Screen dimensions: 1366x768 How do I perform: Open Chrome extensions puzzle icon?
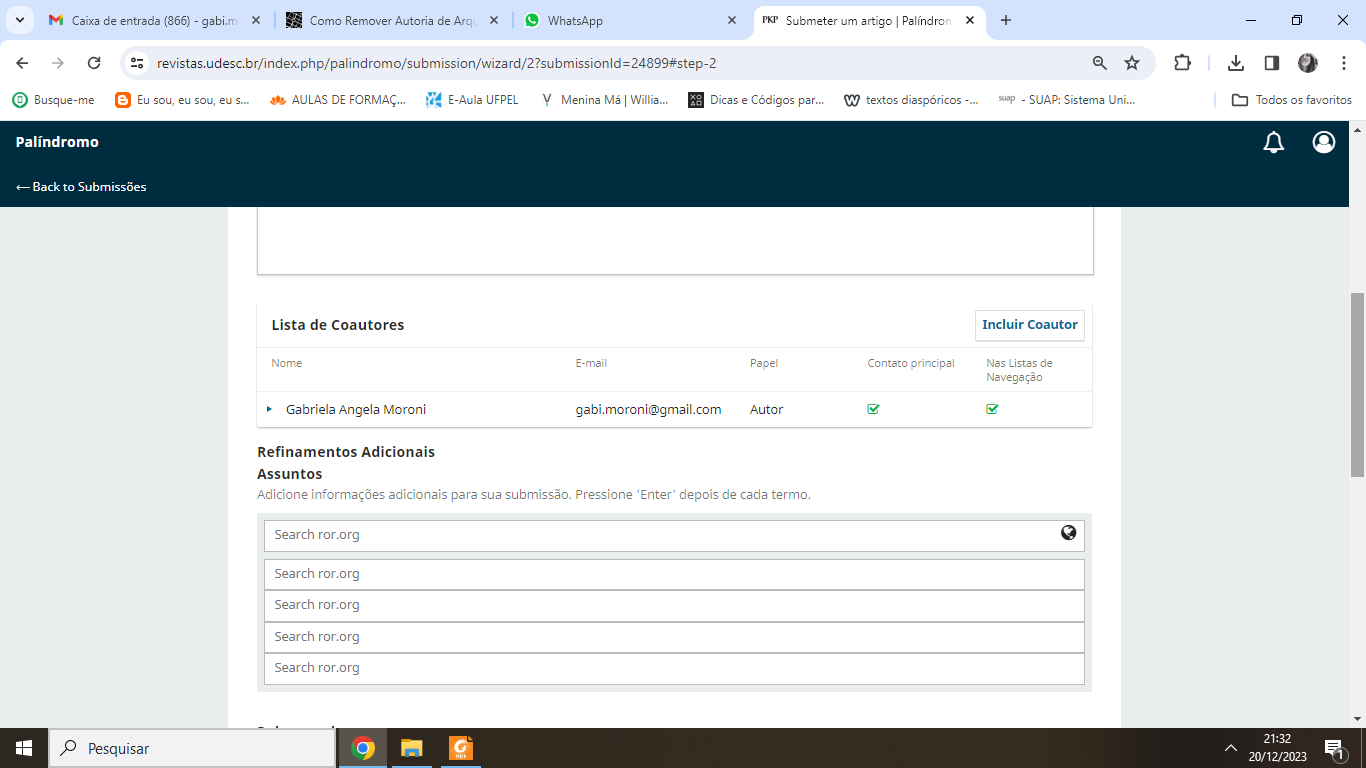[1182, 63]
